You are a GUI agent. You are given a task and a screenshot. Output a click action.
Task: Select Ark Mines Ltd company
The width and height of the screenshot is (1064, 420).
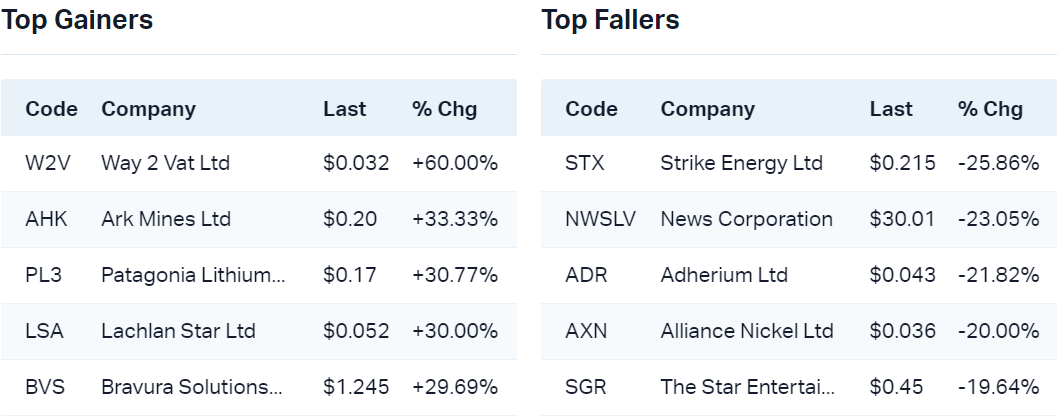165,218
